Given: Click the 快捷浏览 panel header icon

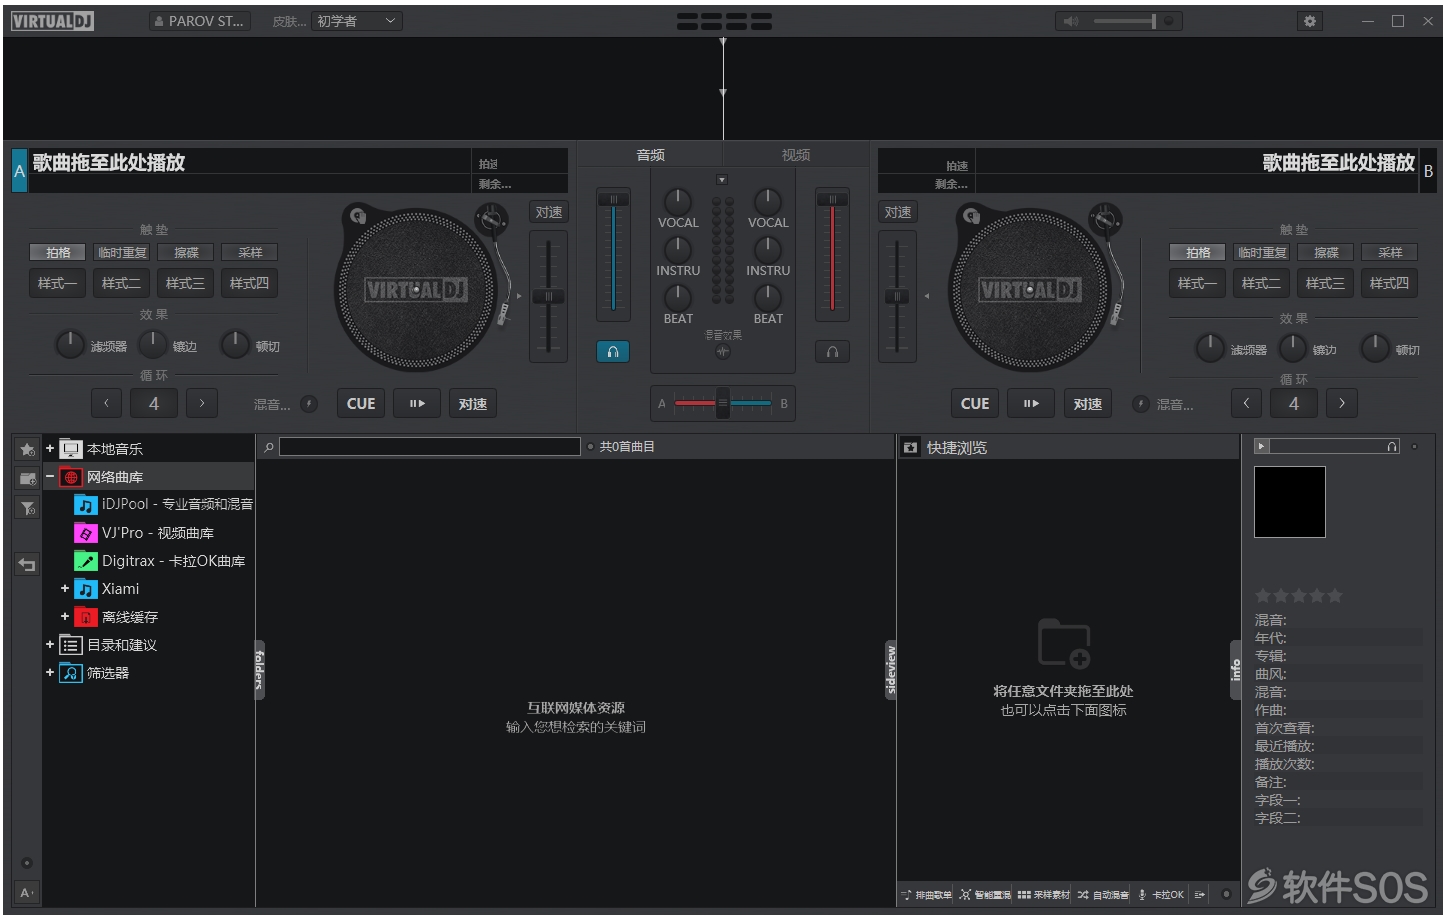Looking at the screenshot, I should (910, 447).
